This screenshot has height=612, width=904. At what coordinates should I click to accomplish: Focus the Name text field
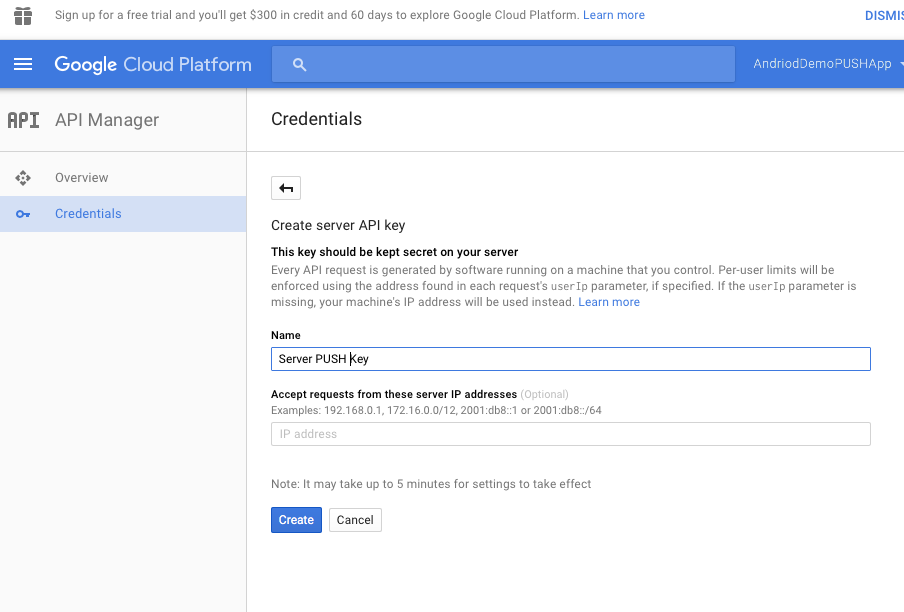[570, 359]
